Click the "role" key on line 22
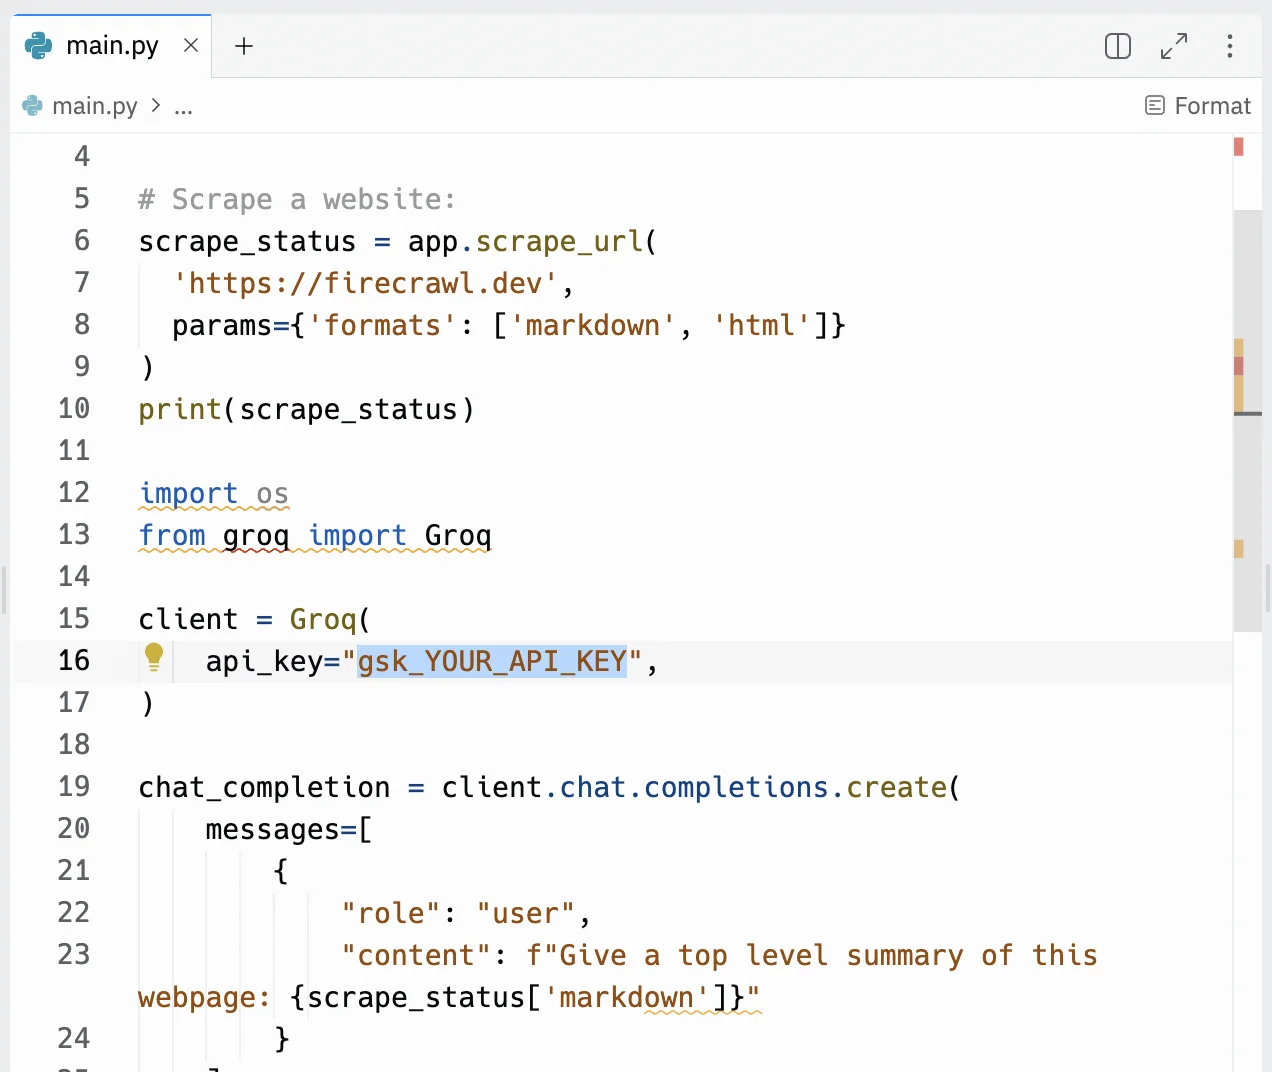 point(390,913)
